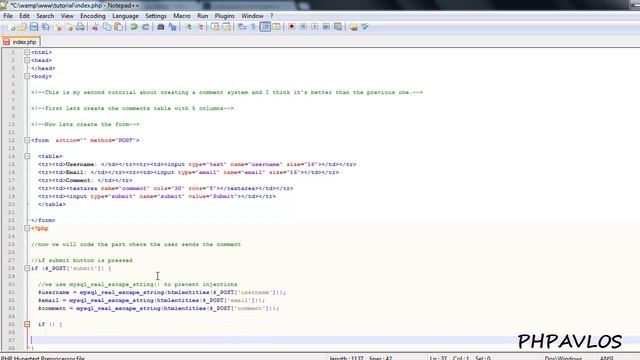Collapse the <body> fold marker on line 4
The image size is (640, 360).
pyautogui.click(x=27, y=76)
